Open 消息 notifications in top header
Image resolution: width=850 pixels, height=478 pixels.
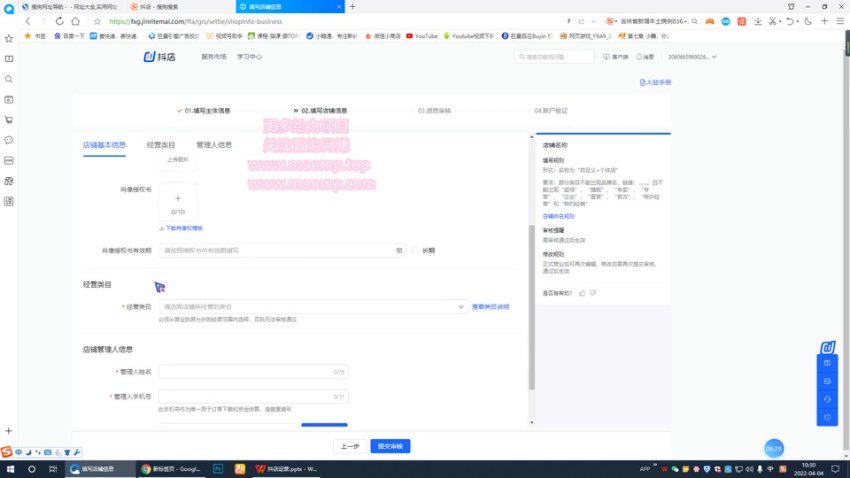click(x=645, y=57)
